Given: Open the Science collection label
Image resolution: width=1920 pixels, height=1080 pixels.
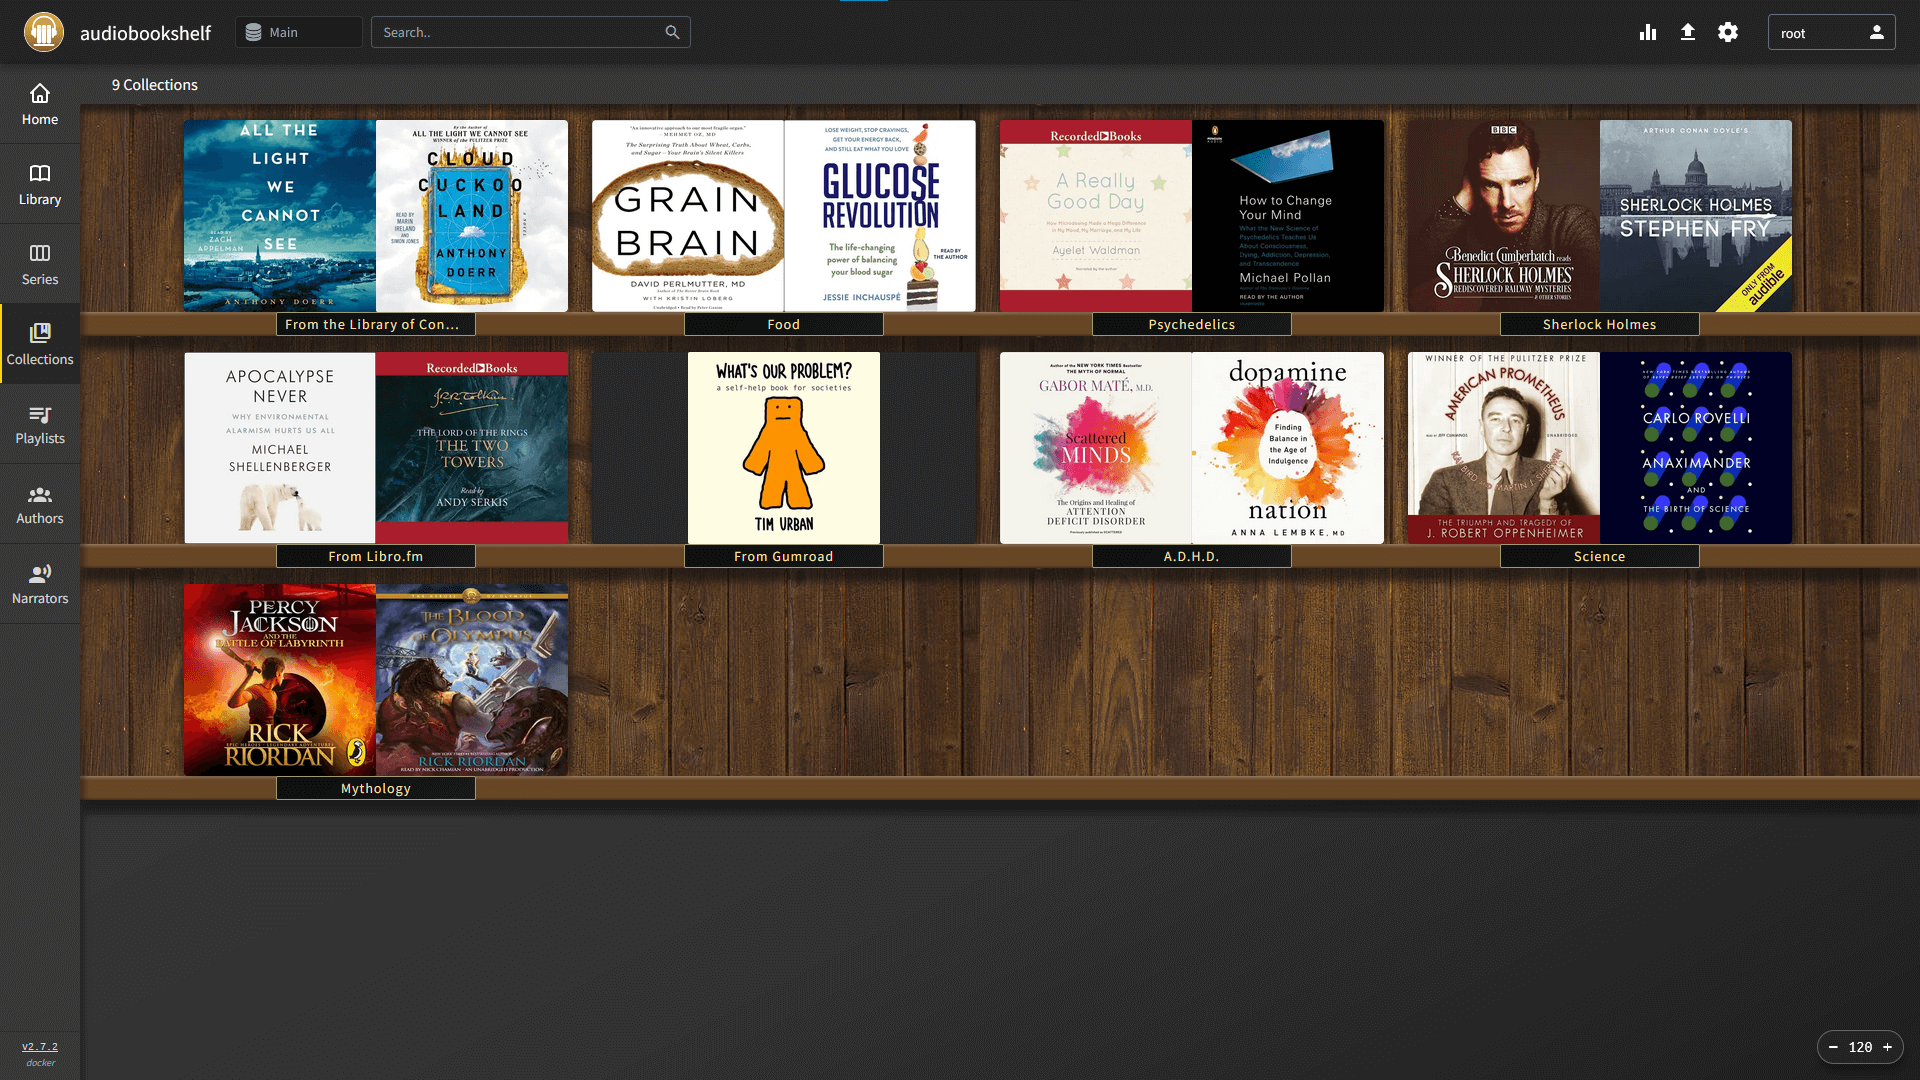Looking at the screenshot, I should [1600, 556].
